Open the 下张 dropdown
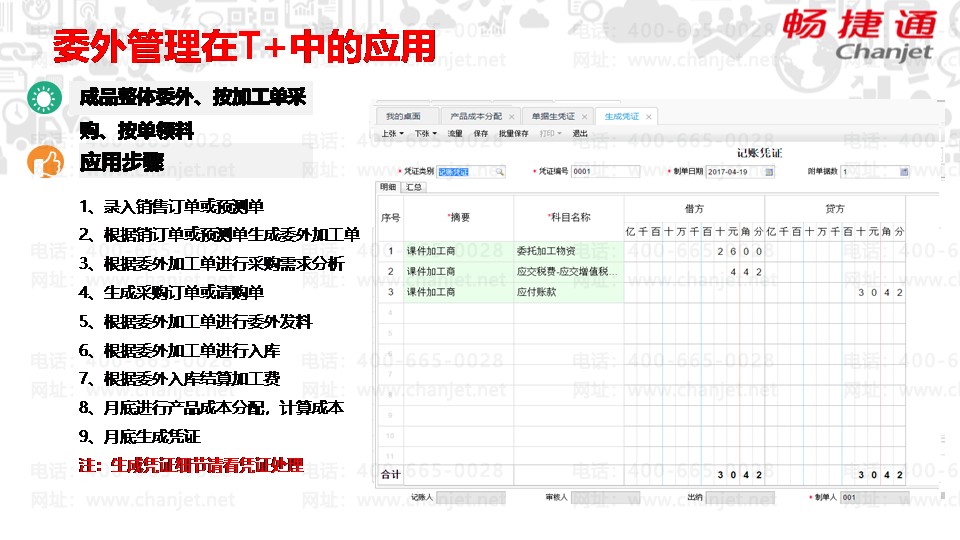The height and width of the screenshot is (540, 960). [x=426, y=133]
